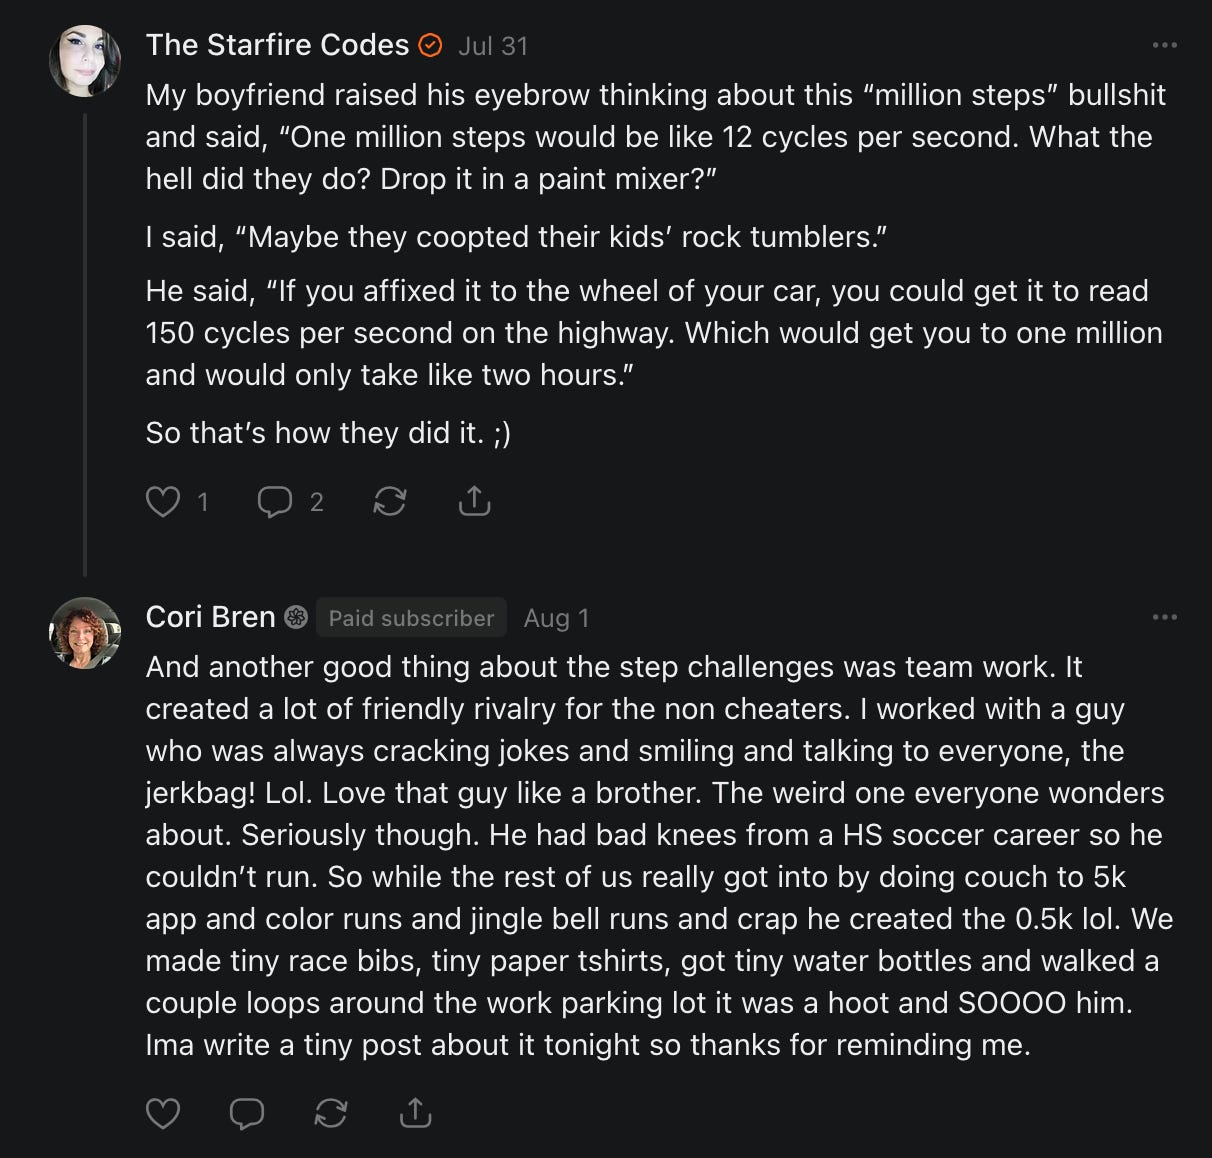Open the Jul 31 comment timestamp
This screenshot has height=1158, width=1212.
493,46
